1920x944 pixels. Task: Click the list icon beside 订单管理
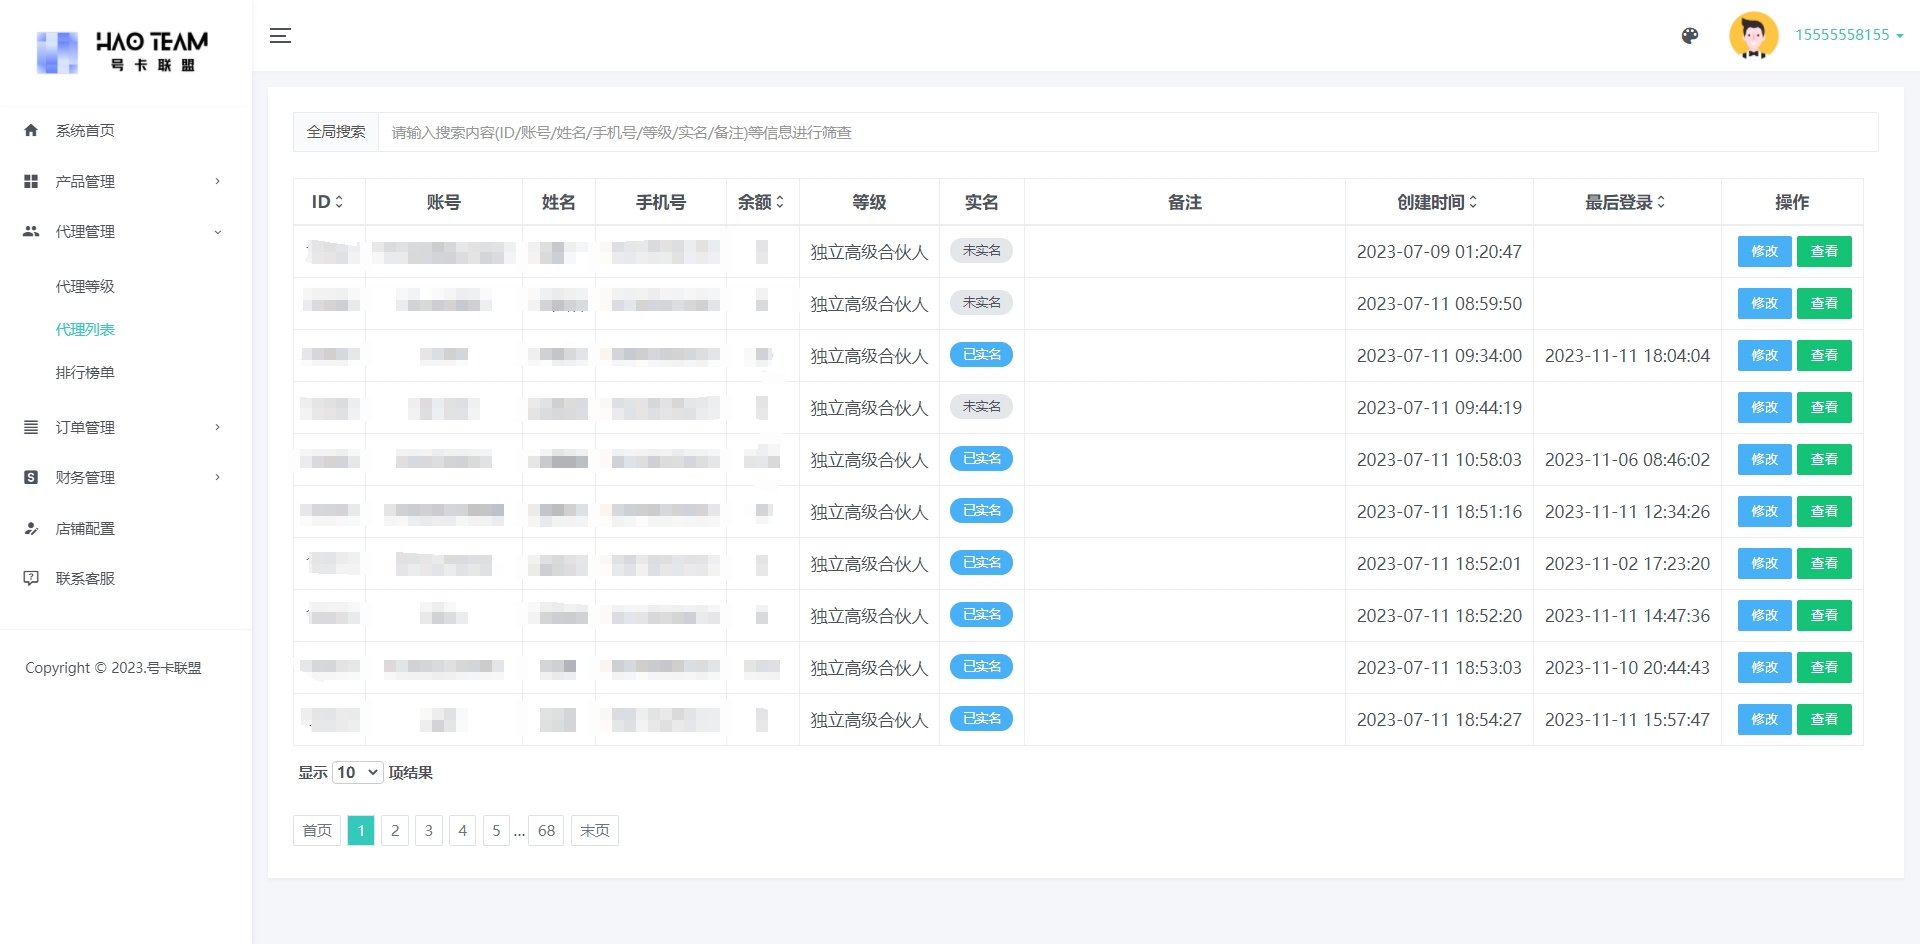click(31, 427)
